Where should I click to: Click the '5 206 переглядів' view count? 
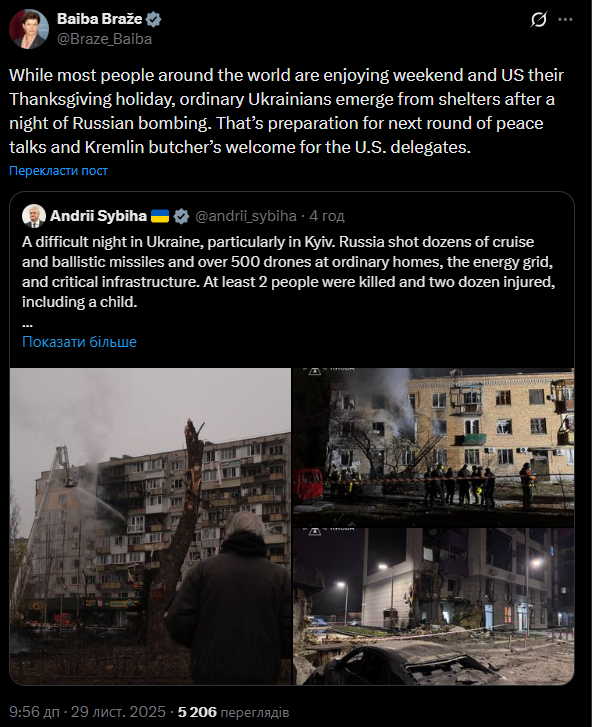[234, 712]
